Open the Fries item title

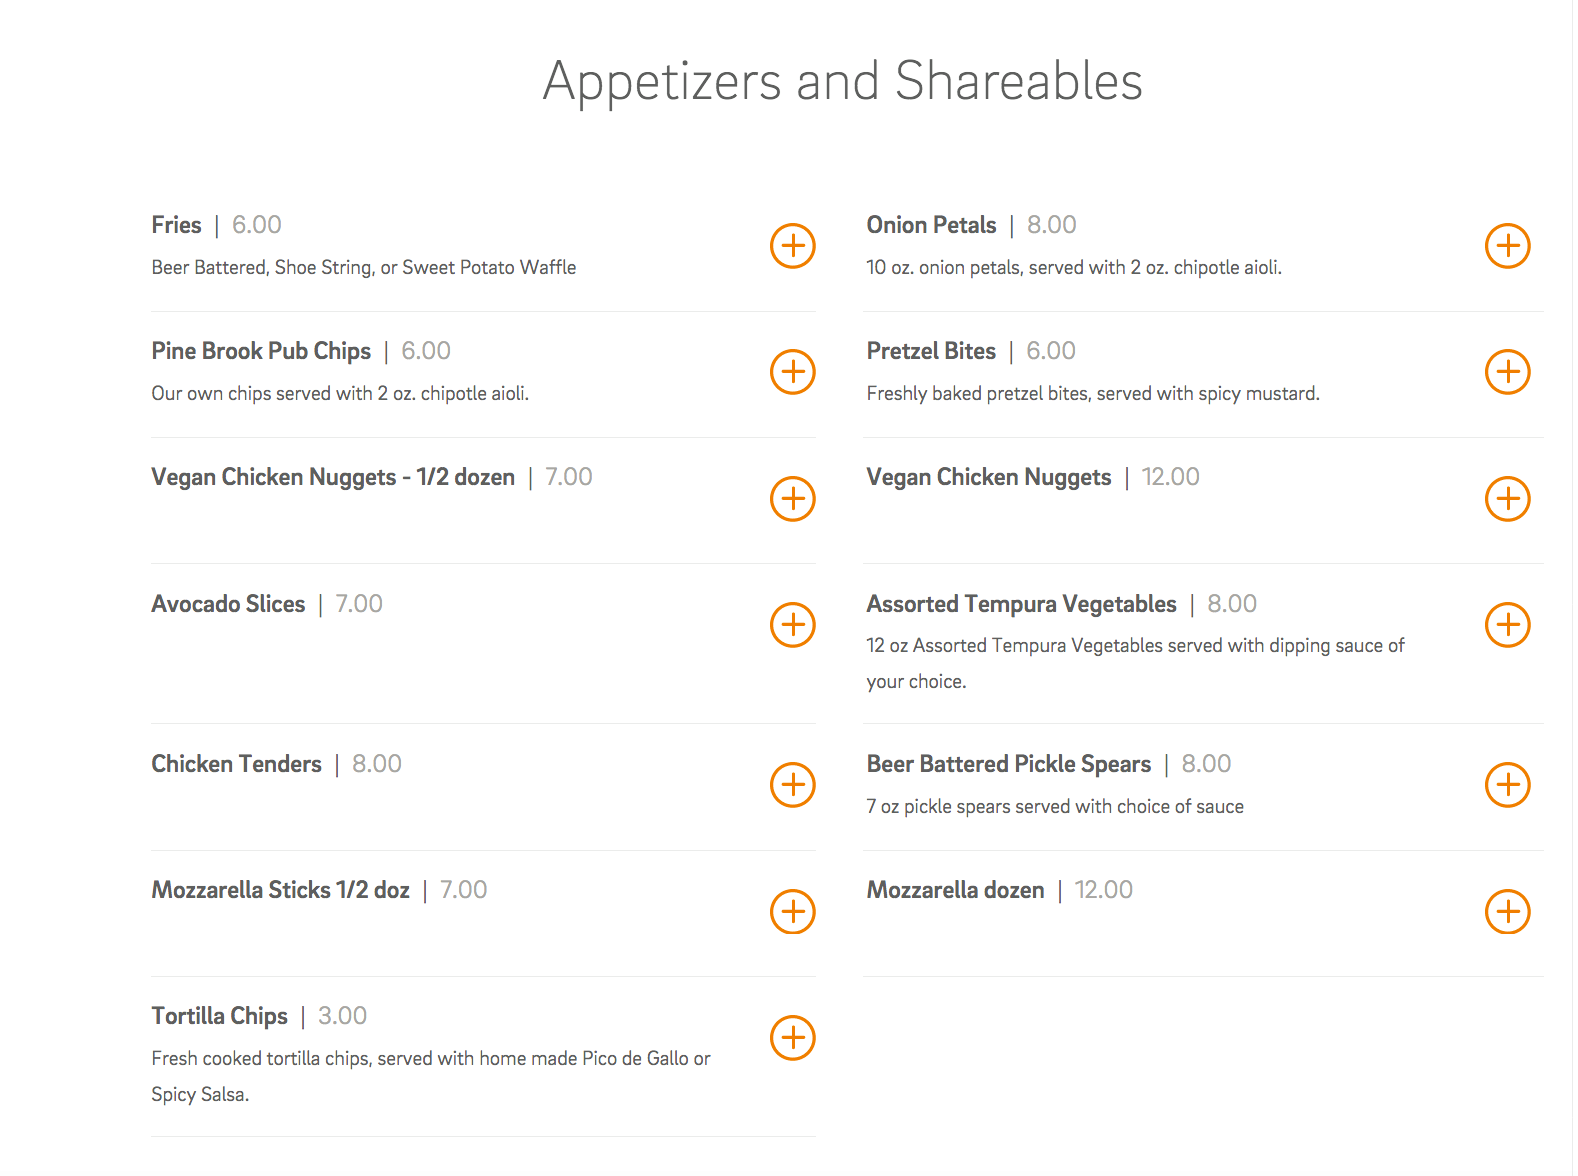[177, 225]
